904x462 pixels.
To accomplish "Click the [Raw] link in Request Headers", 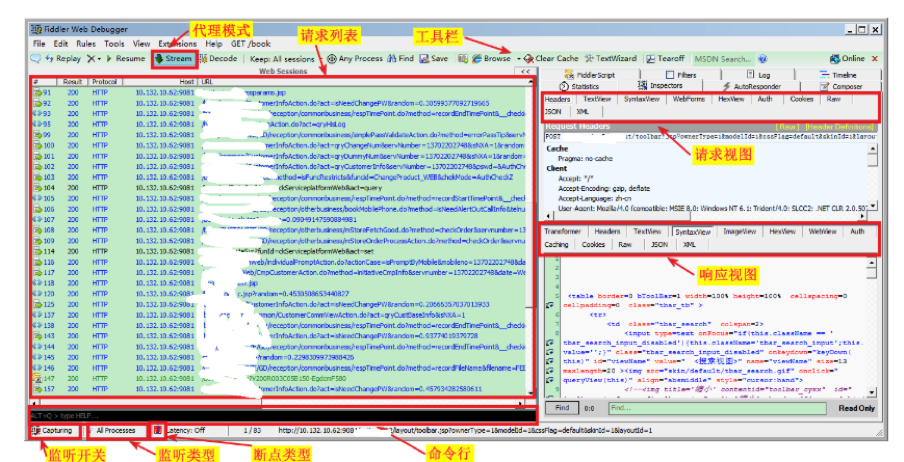I will click(787, 126).
